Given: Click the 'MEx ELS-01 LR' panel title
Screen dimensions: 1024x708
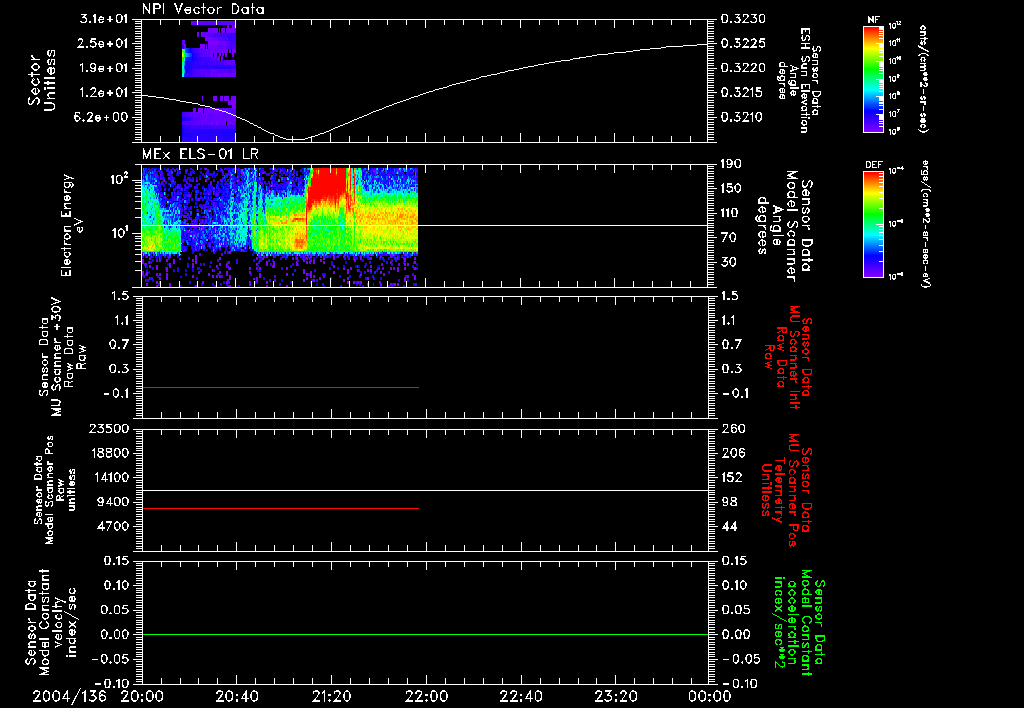Looking at the screenshot, I should pyautogui.click(x=200, y=154).
